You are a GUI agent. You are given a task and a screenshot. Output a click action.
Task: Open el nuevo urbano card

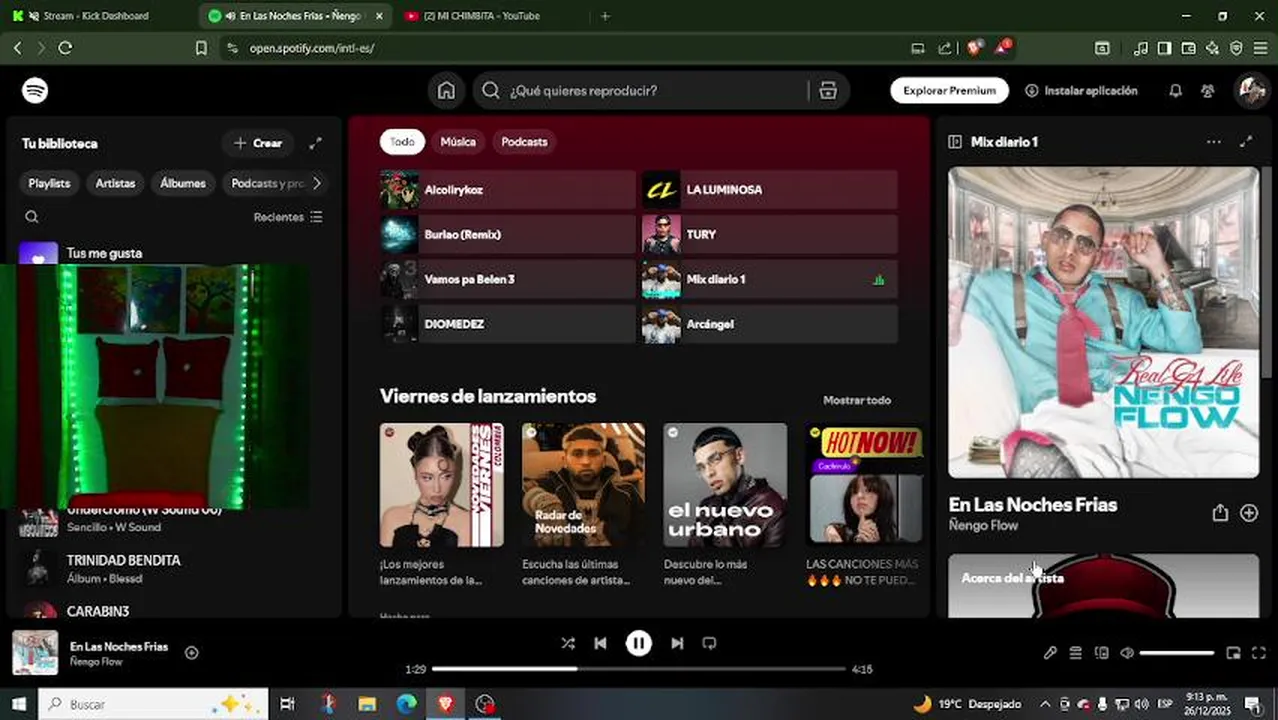(725, 504)
